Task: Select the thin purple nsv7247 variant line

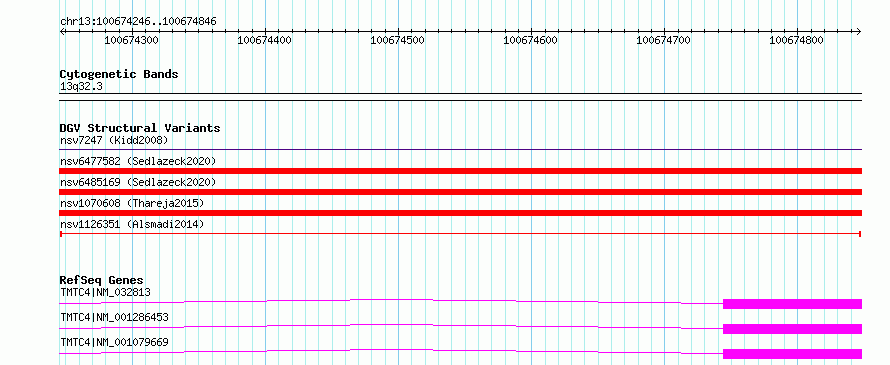Action: [460, 150]
